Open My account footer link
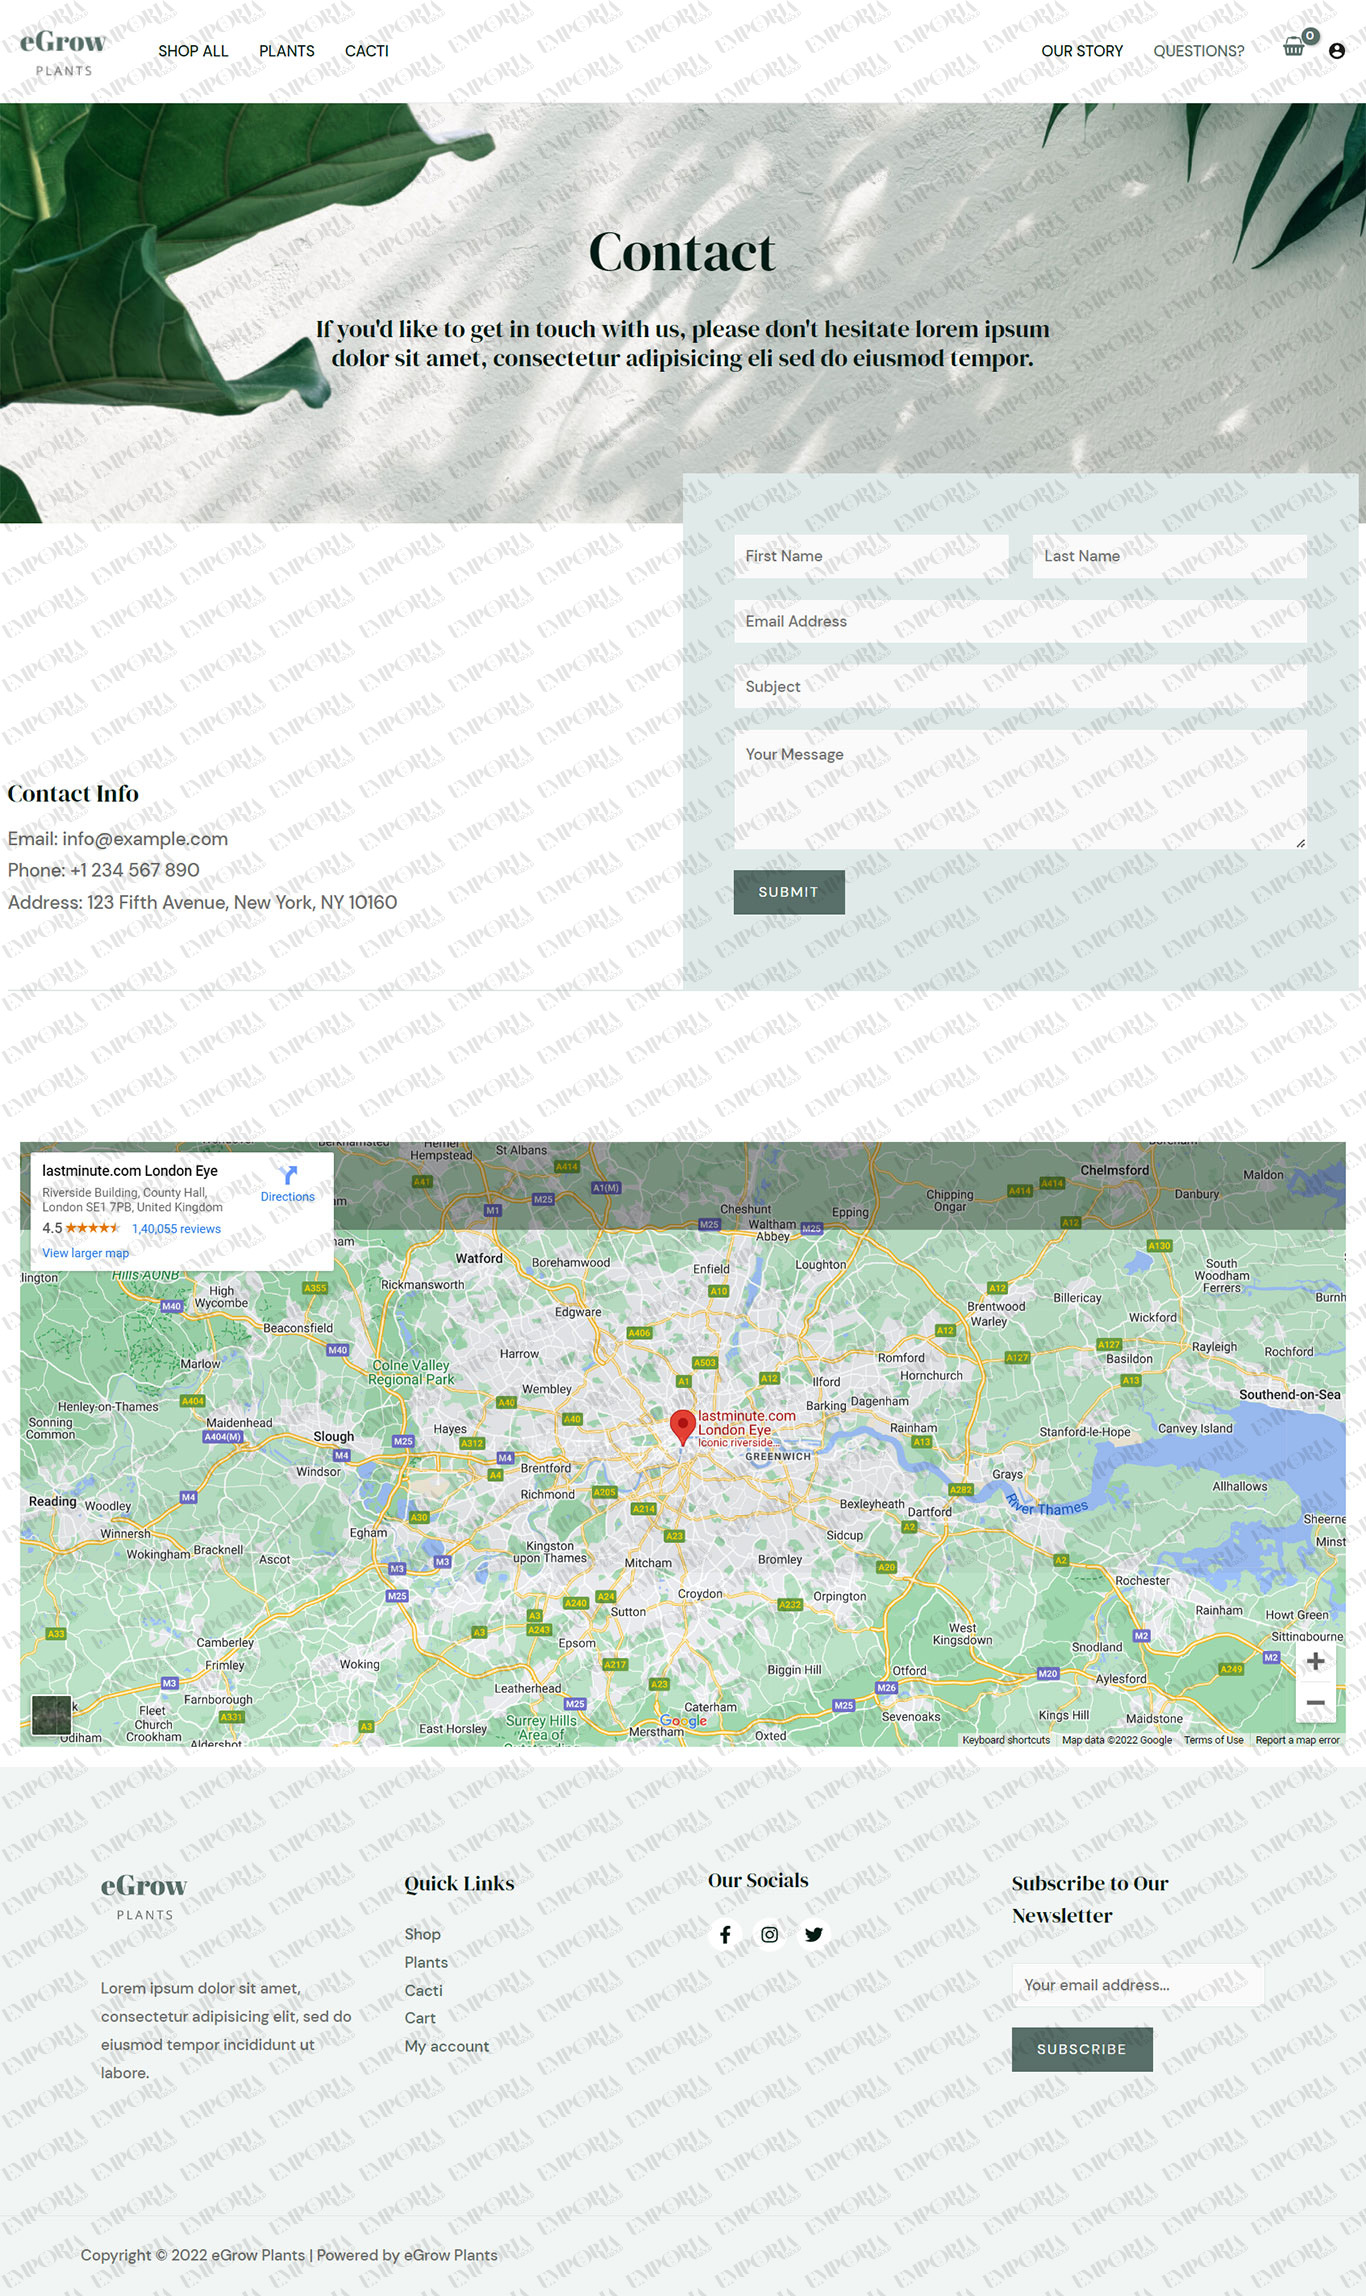The width and height of the screenshot is (1366, 2296). point(447,2046)
